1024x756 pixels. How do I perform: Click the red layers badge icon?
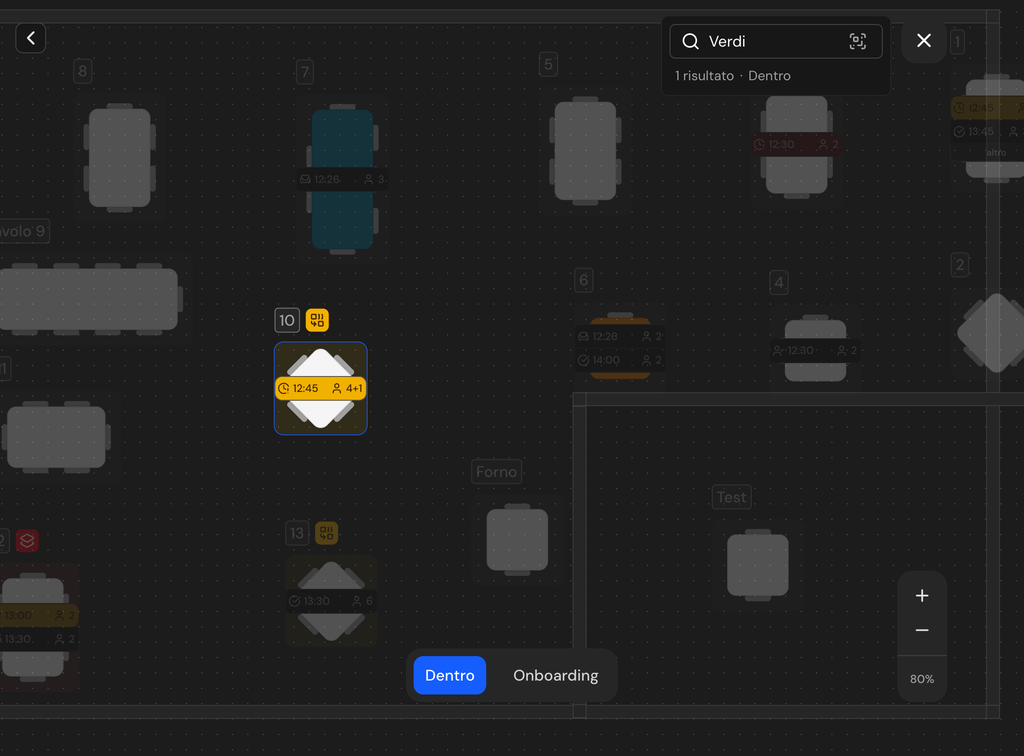pyautogui.click(x=27, y=541)
